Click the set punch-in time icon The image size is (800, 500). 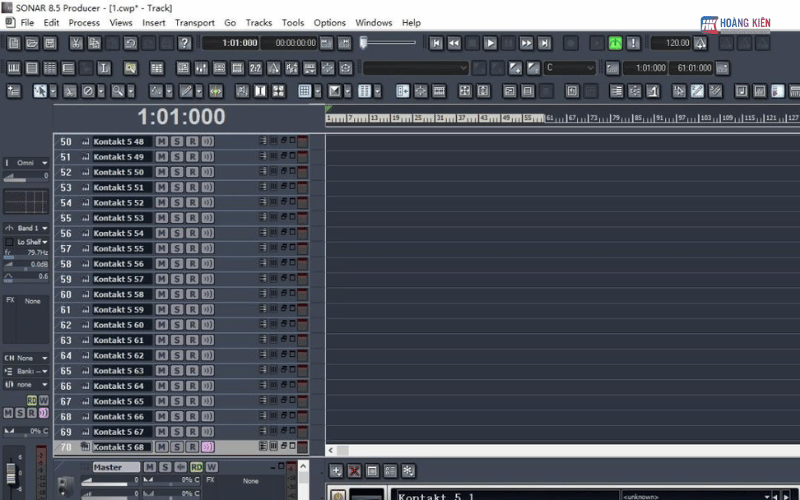[612, 68]
